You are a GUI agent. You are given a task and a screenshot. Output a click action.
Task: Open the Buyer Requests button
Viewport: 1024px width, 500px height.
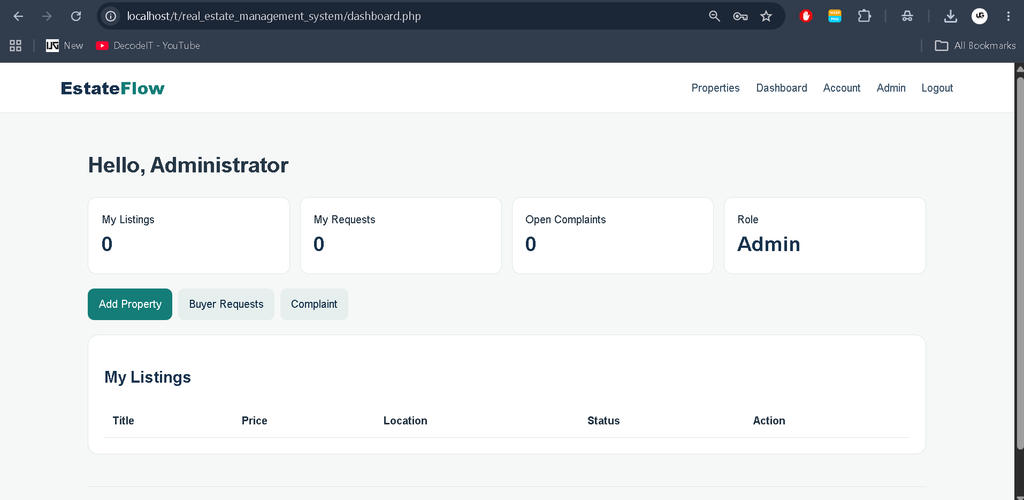(x=226, y=304)
